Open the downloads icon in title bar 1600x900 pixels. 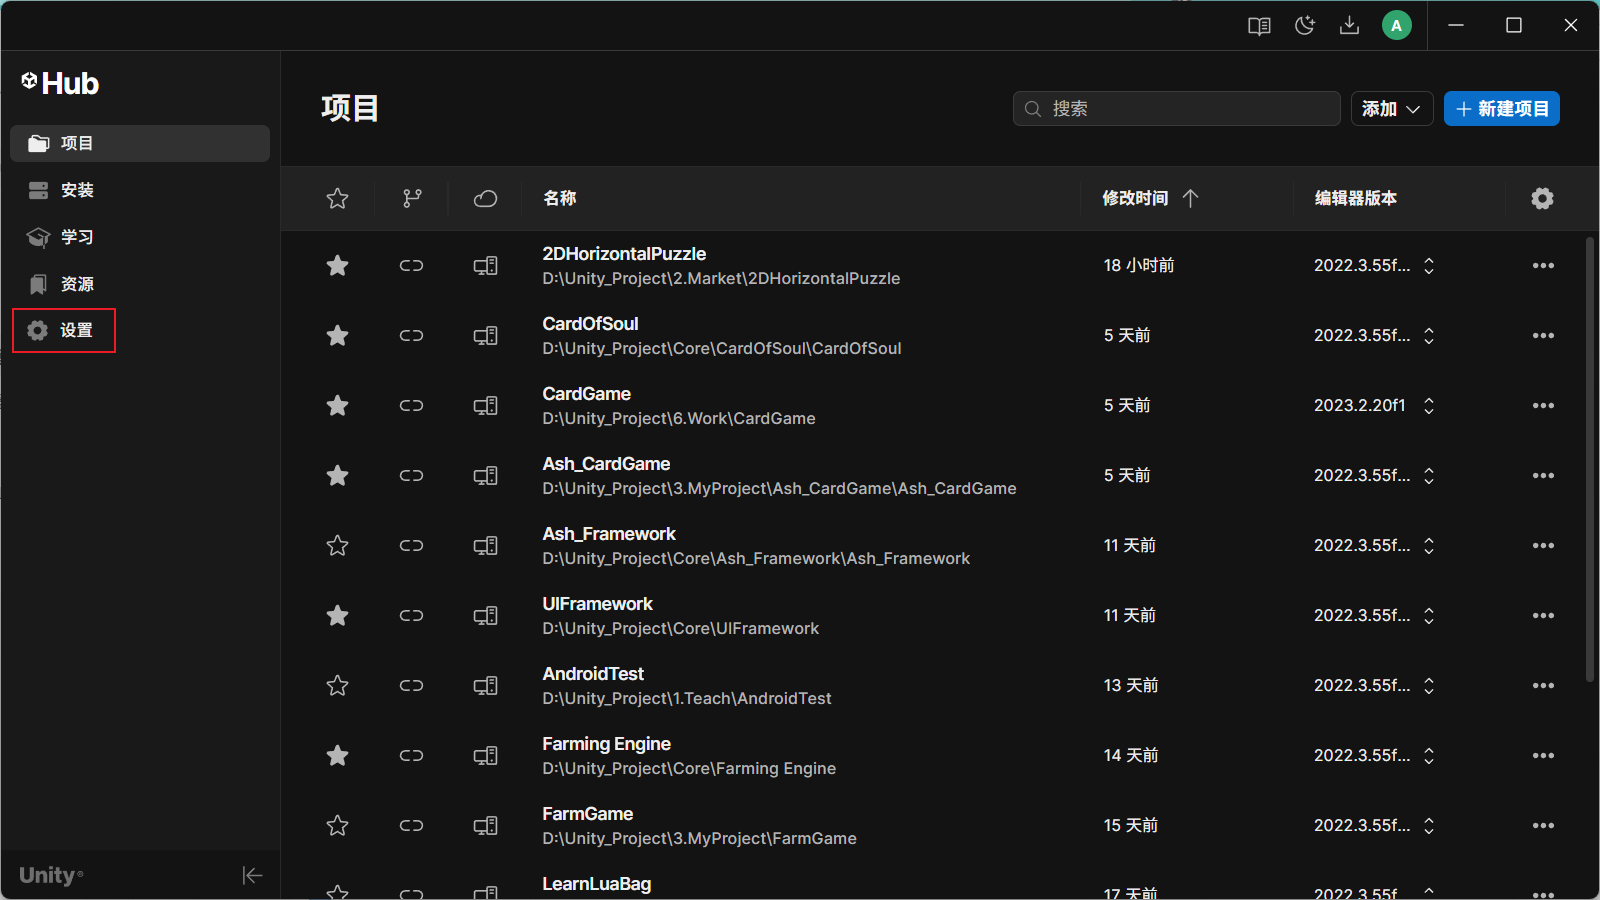coord(1349,26)
